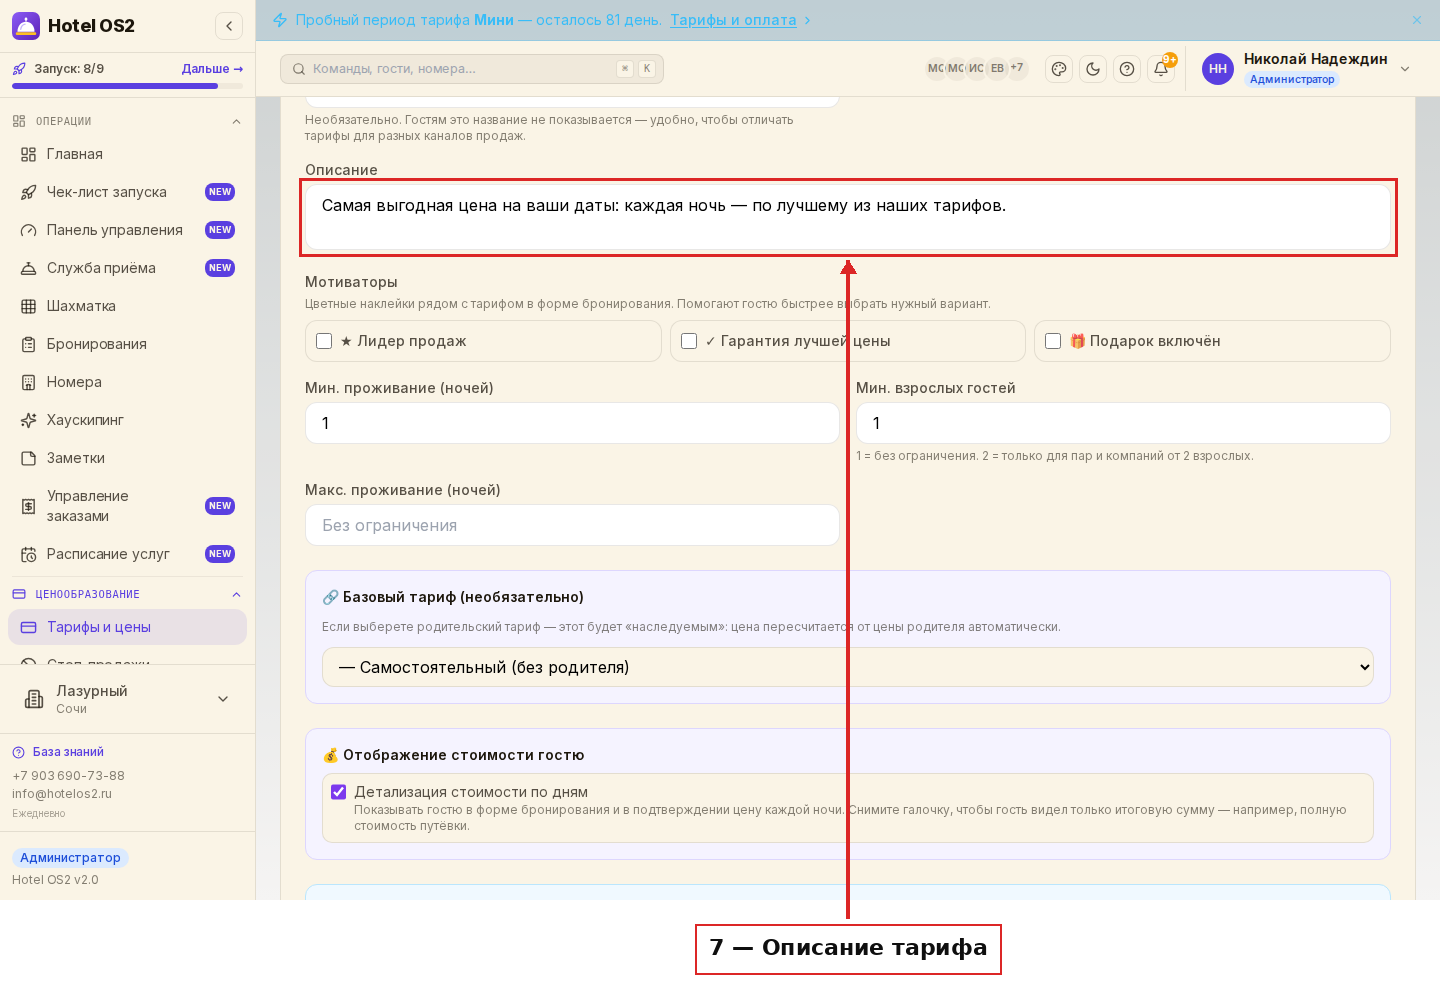The height and width of the screenshot is (998, 1440).
Task: Open the База знаний link
Action: tap(68, 752)
